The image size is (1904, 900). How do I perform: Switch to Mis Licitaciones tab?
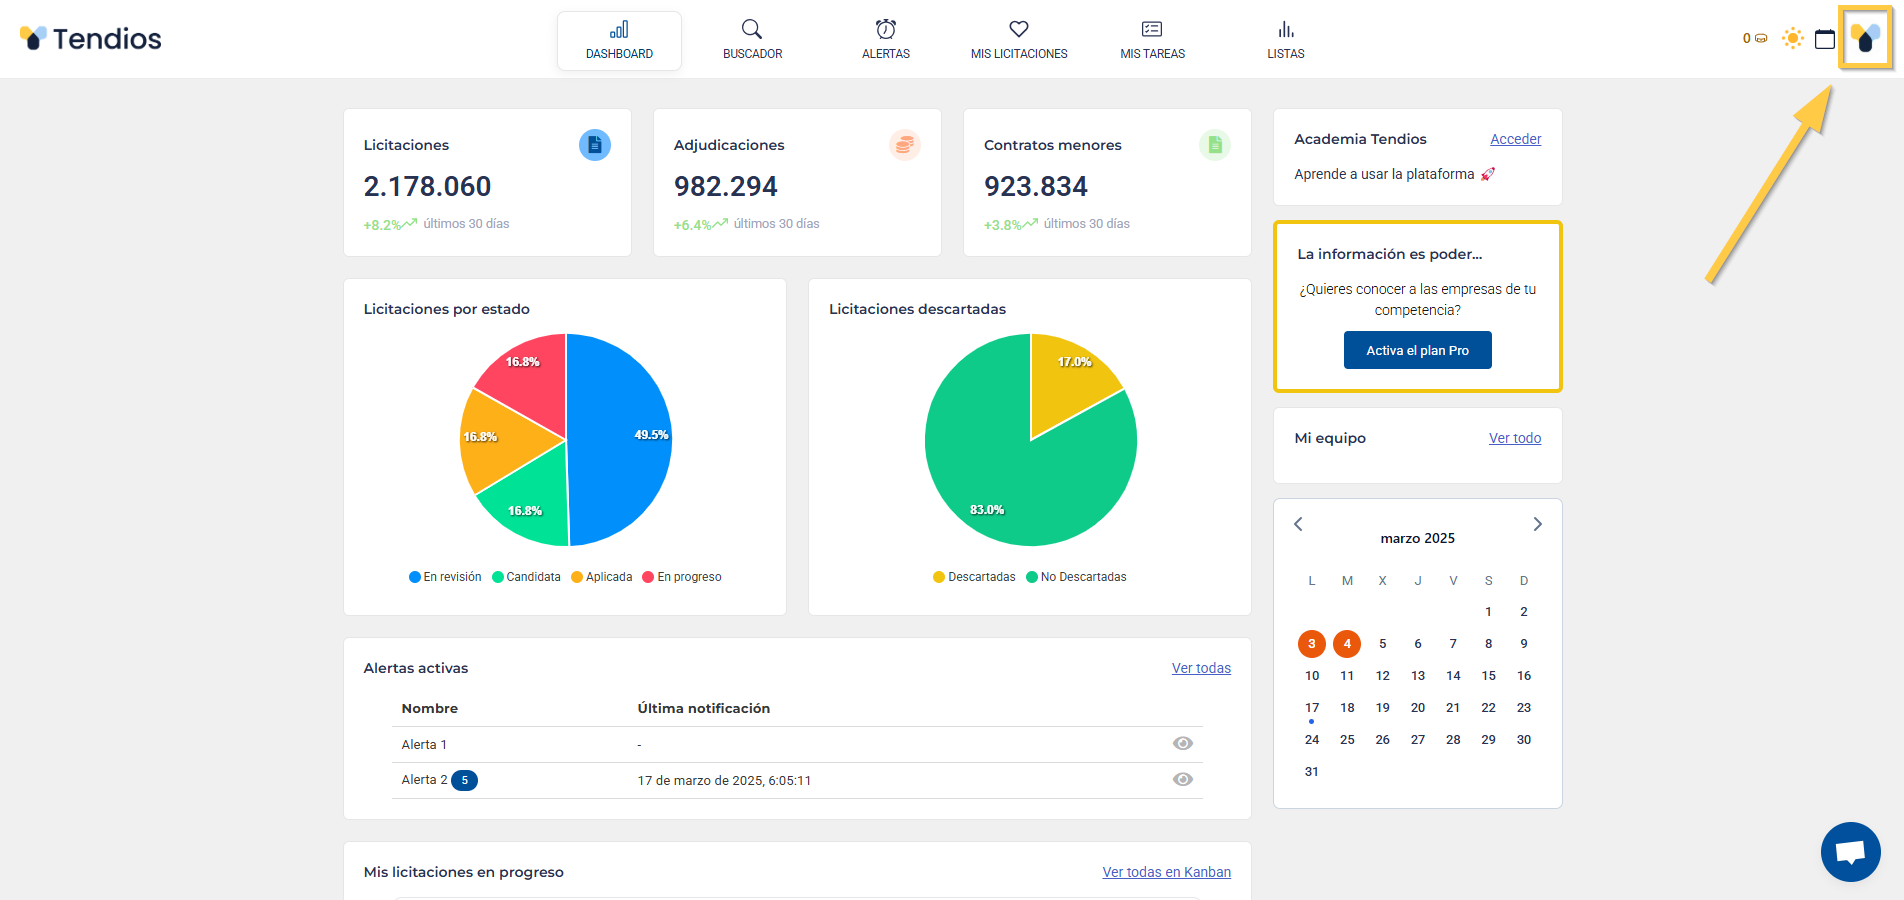1018,40
